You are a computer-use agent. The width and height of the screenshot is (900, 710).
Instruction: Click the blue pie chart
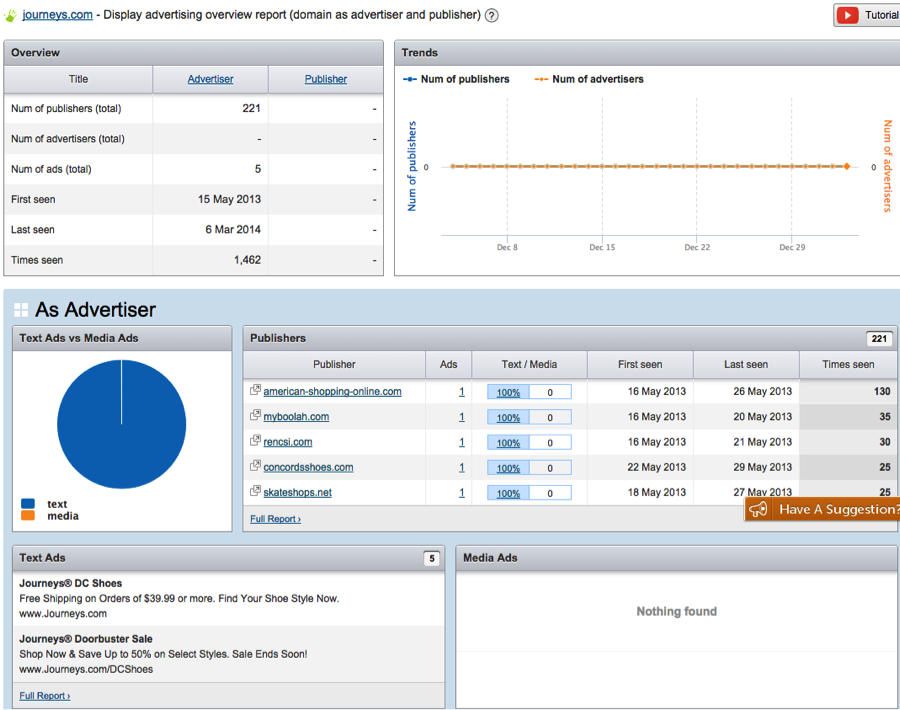[122, 424]
